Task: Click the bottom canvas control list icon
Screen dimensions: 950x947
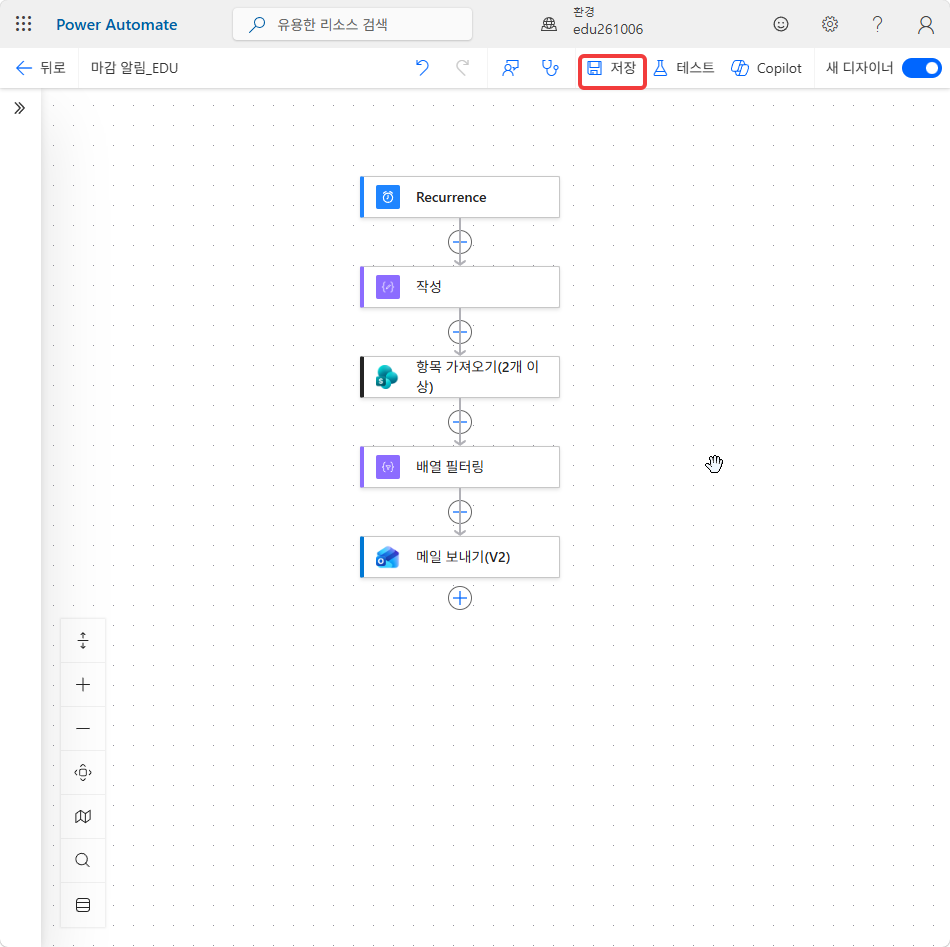Action: point(83,905)
